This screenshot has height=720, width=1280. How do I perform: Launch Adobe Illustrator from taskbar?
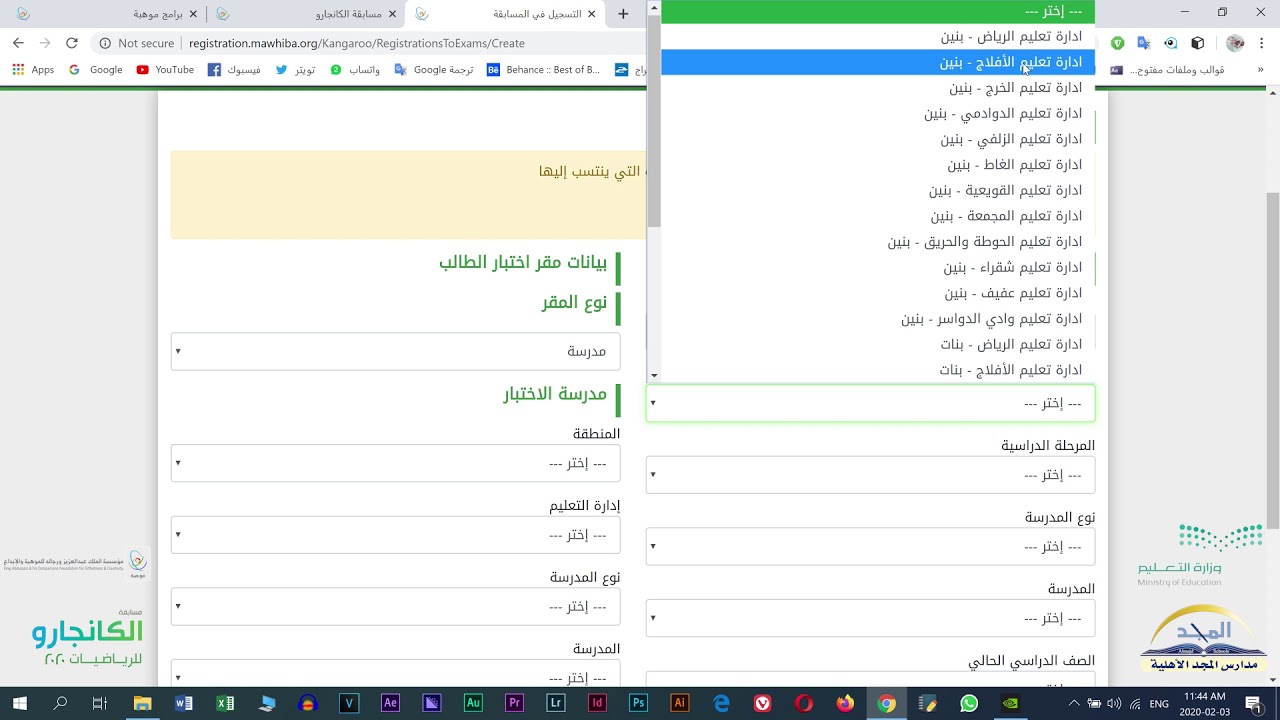680,704
